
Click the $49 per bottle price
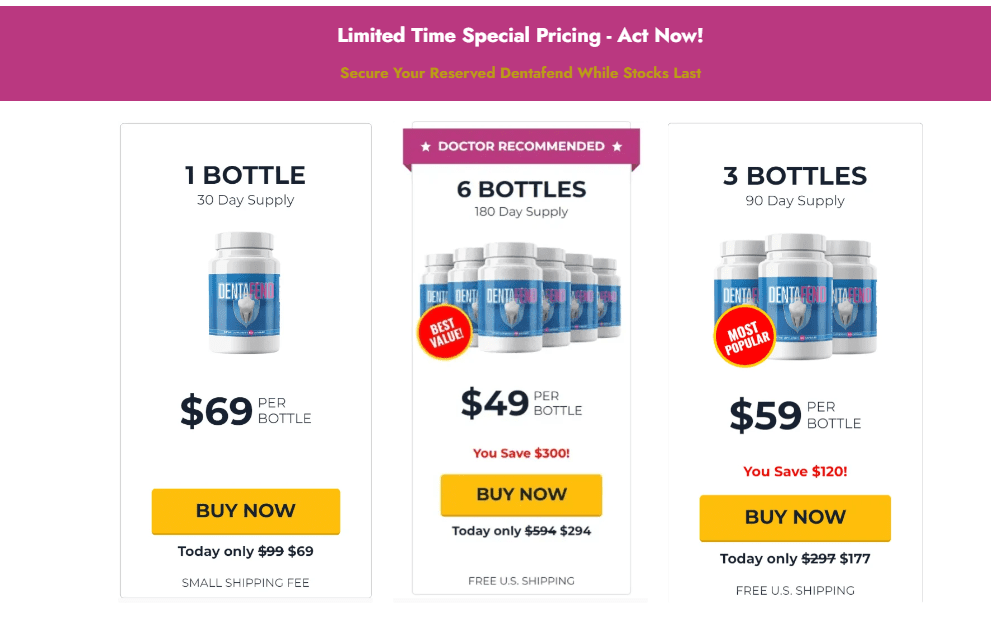521,403
